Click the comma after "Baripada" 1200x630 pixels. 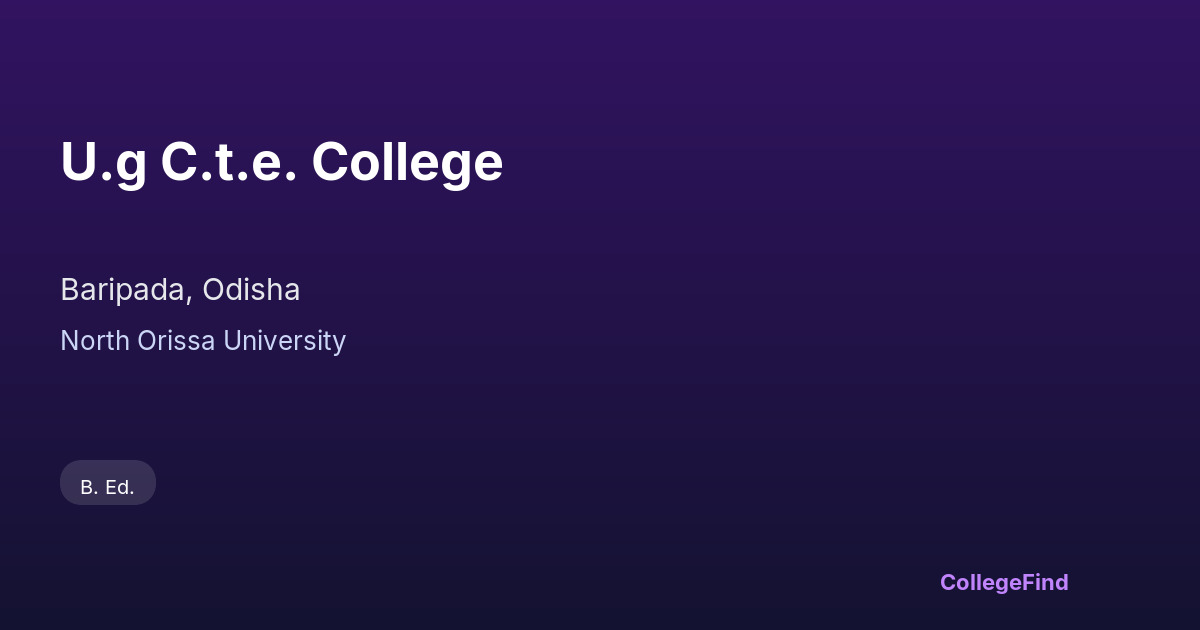click(x=190, y=298)
